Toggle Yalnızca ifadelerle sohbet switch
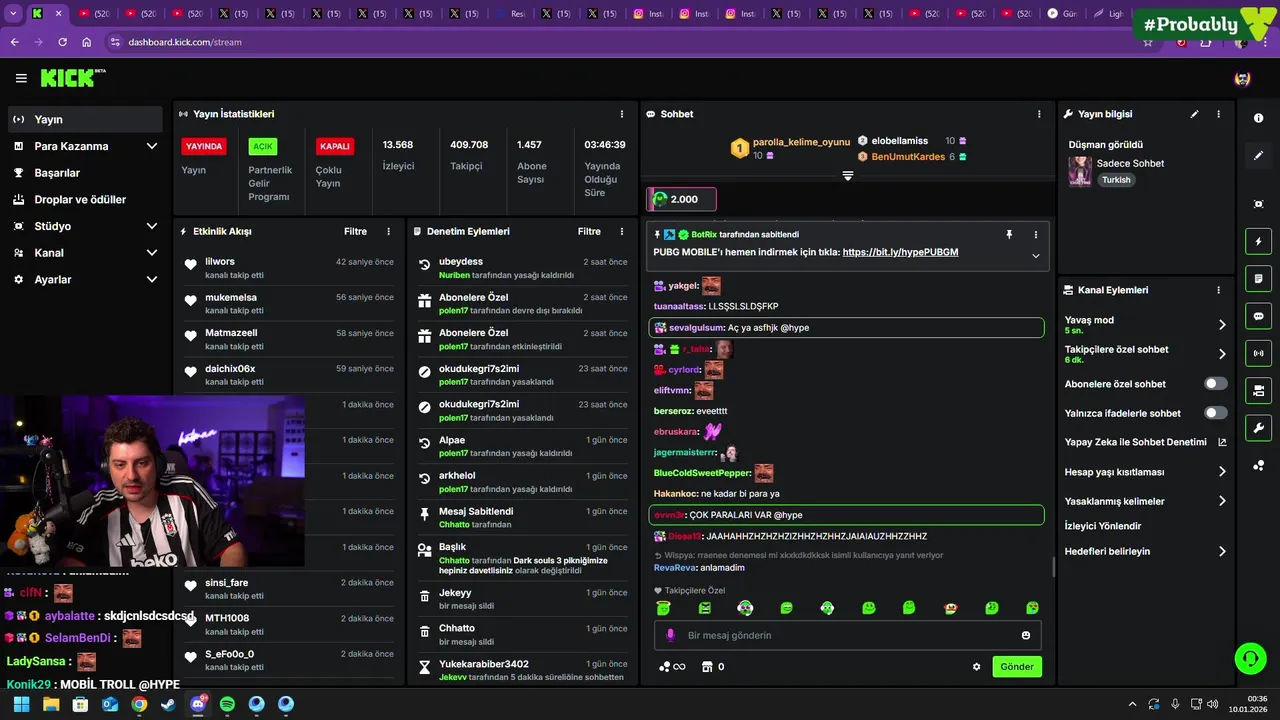Image resolution: width=1280 pixels, height=720 pixels. coord(1216,413)
